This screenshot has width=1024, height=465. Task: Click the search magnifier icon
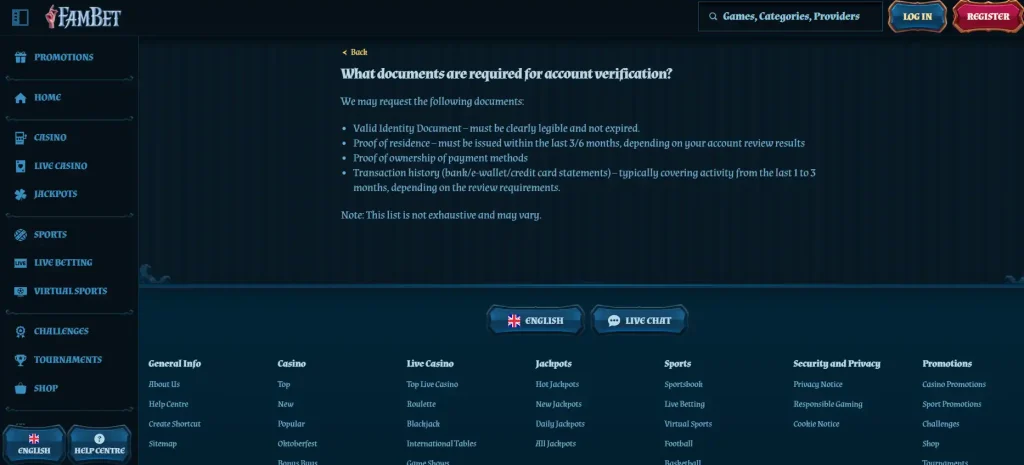tap(713, 17)
